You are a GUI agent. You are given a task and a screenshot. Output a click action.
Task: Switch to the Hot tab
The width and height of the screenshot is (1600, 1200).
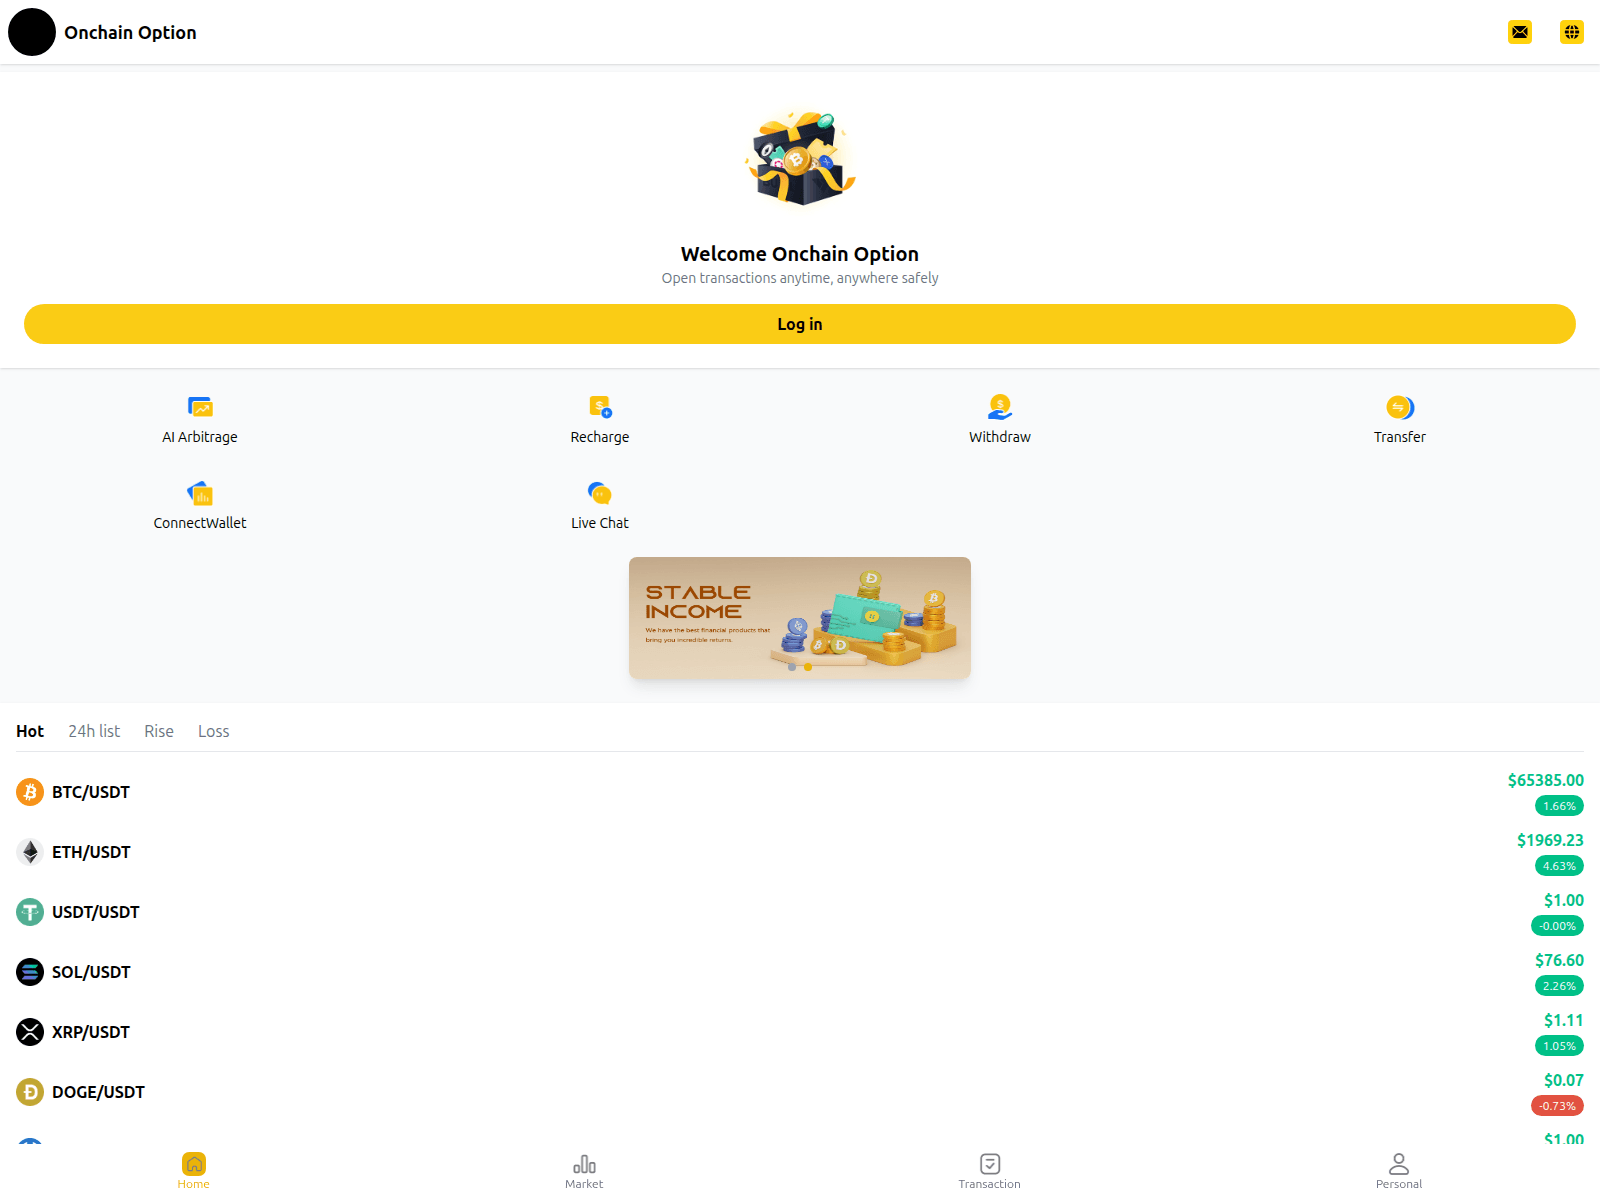click(30, 731)
